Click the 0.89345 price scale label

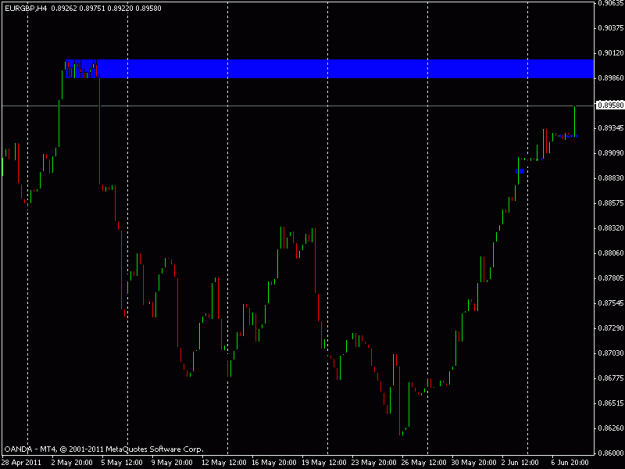(611, 128)
